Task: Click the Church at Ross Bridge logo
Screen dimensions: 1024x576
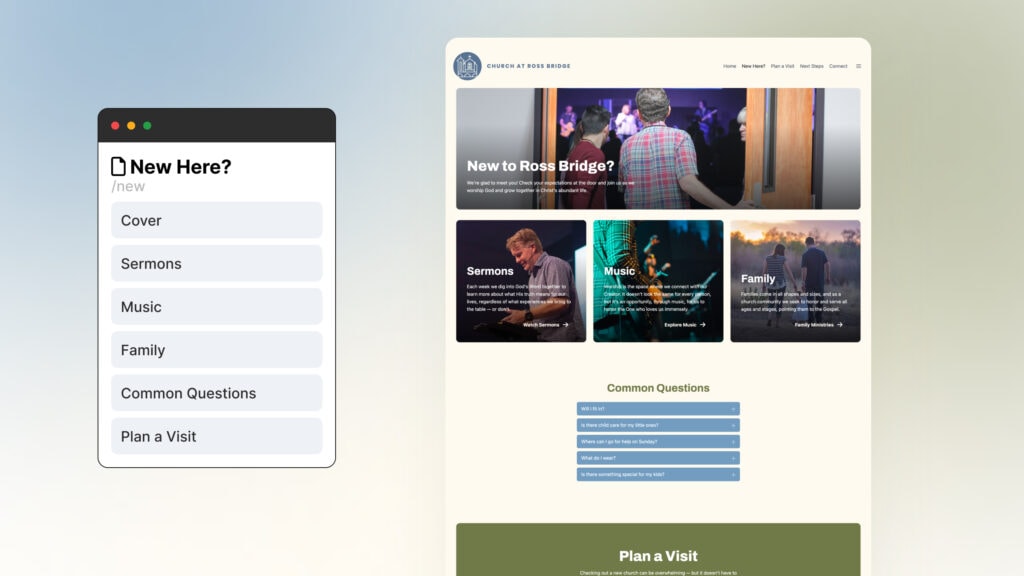Action: tap(467, 66)
